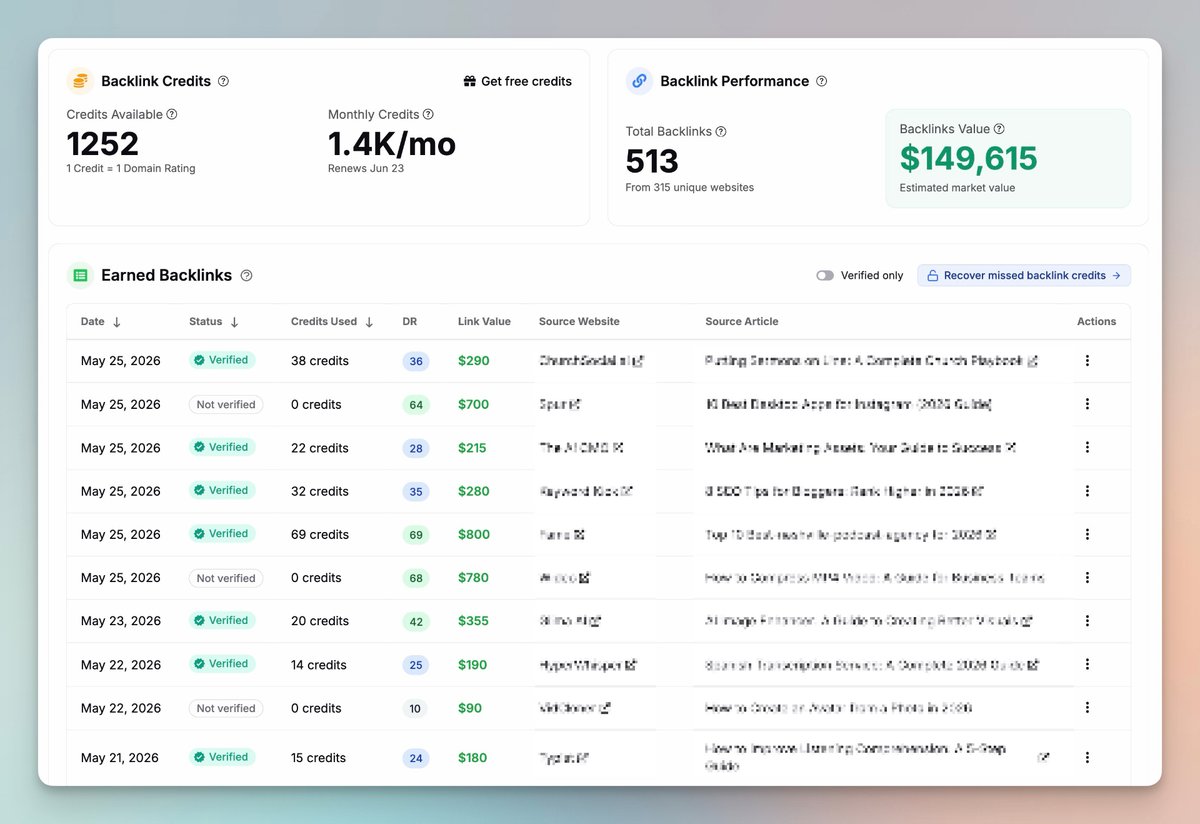Click the $355 link value
This screenshot has height=824, width=1200.
tap(474, 621)
